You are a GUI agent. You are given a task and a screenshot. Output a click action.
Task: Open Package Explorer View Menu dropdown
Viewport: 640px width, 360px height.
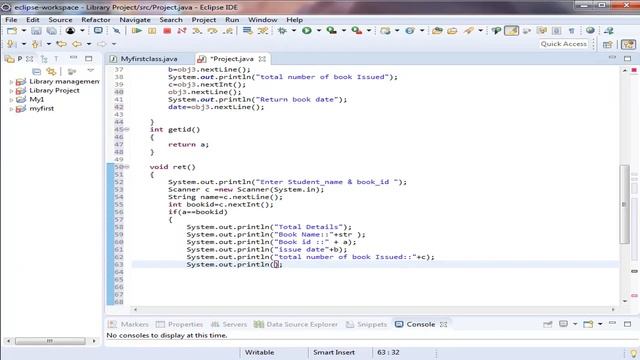click(x=91, y=71)
